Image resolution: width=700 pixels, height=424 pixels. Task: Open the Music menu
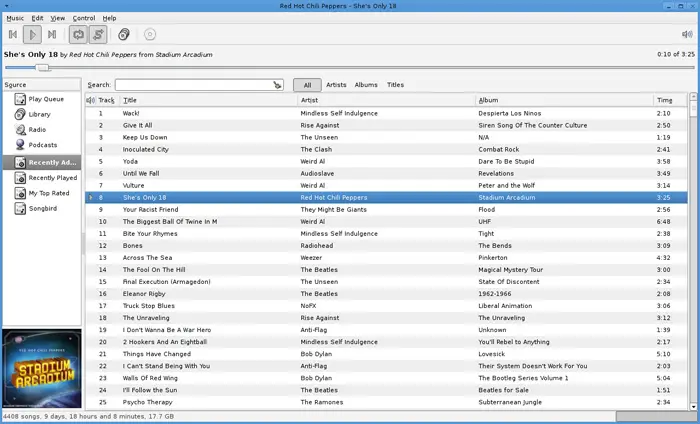15,18
